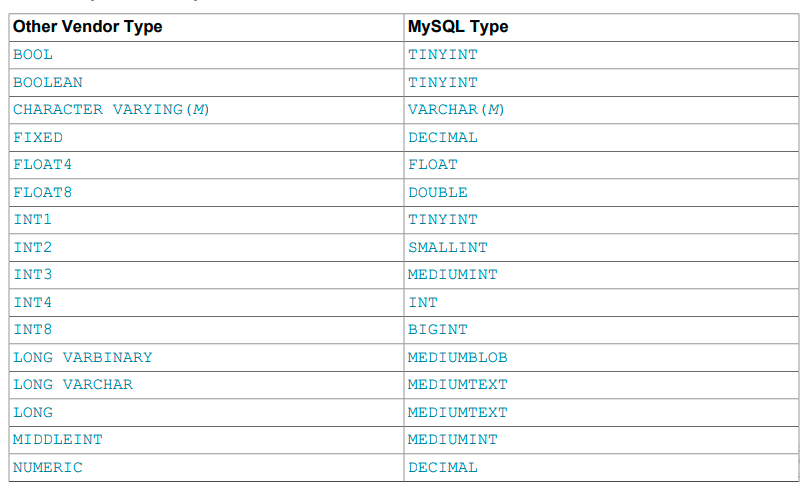This screenshot has width=800, height=485.
Task: Open the FLOAT MySQL type link
Action: [433, 164]
